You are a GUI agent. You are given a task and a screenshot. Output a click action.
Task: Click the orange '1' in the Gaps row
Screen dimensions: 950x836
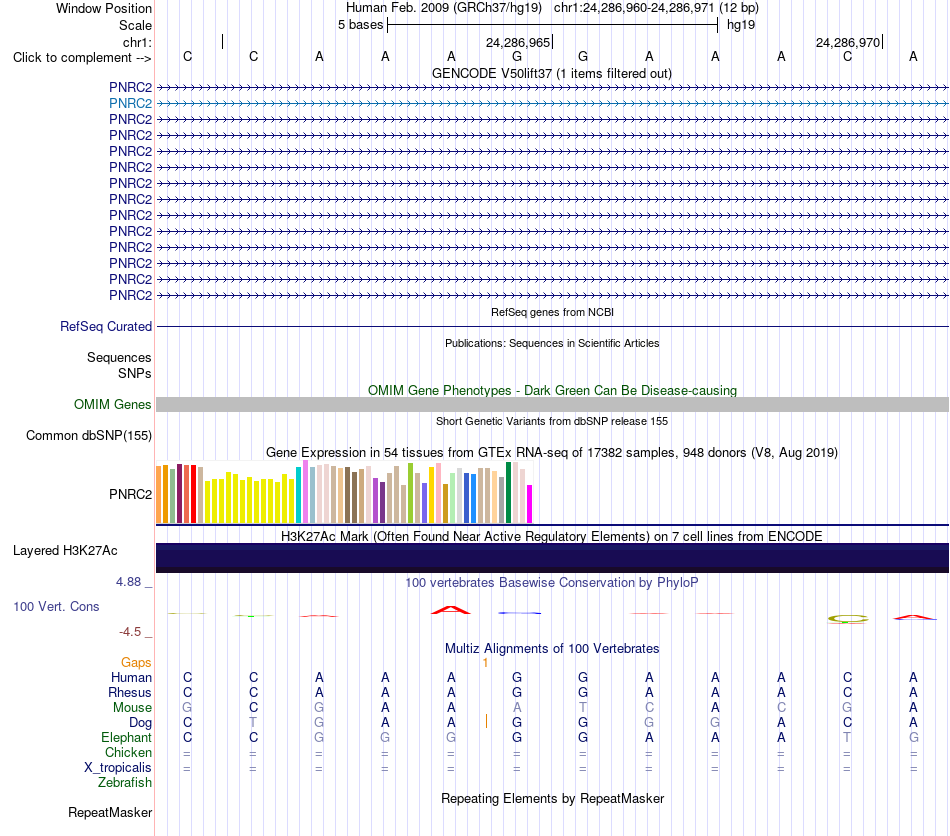(485, 663)
